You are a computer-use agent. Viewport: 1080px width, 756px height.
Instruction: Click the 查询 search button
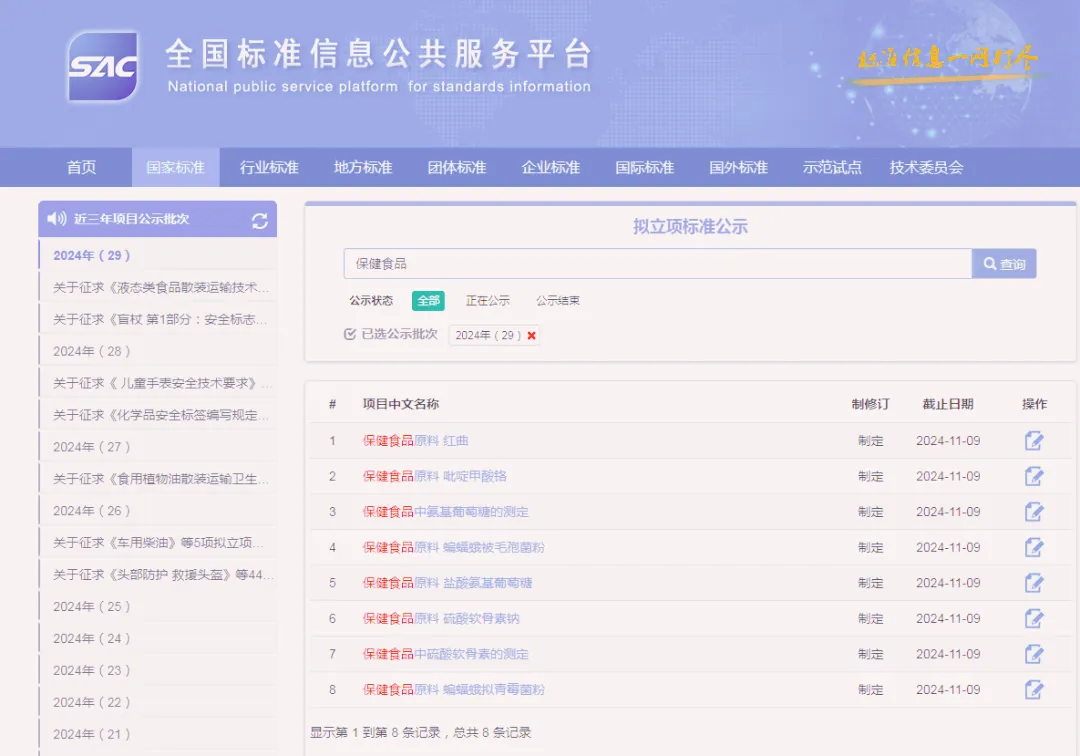click(1004, 264)
